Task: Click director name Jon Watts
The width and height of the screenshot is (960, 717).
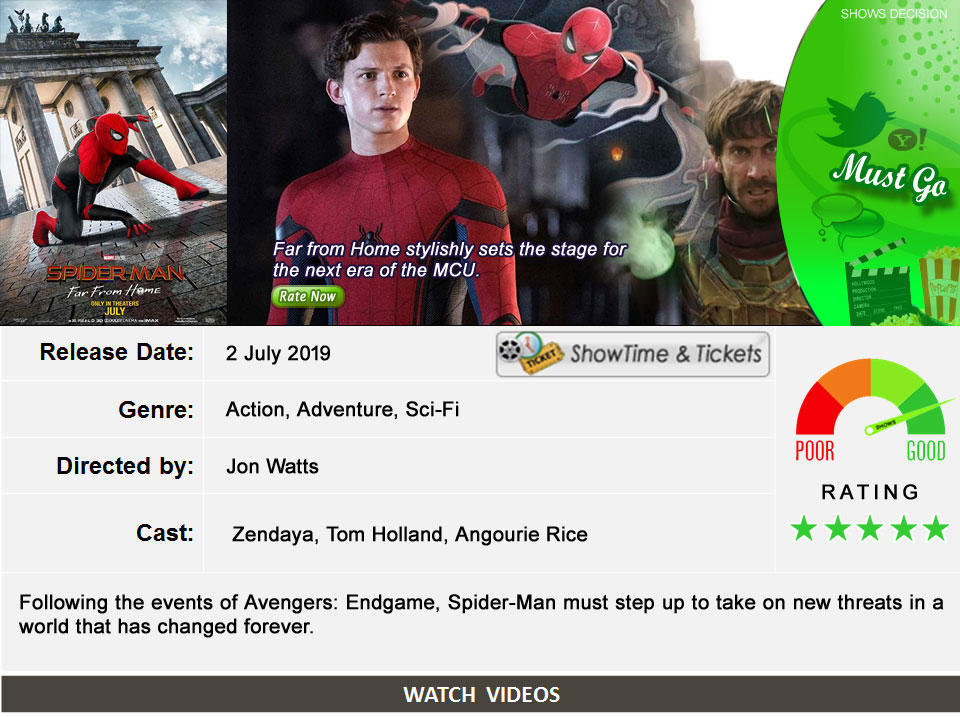Action: (x=272, y=467)
